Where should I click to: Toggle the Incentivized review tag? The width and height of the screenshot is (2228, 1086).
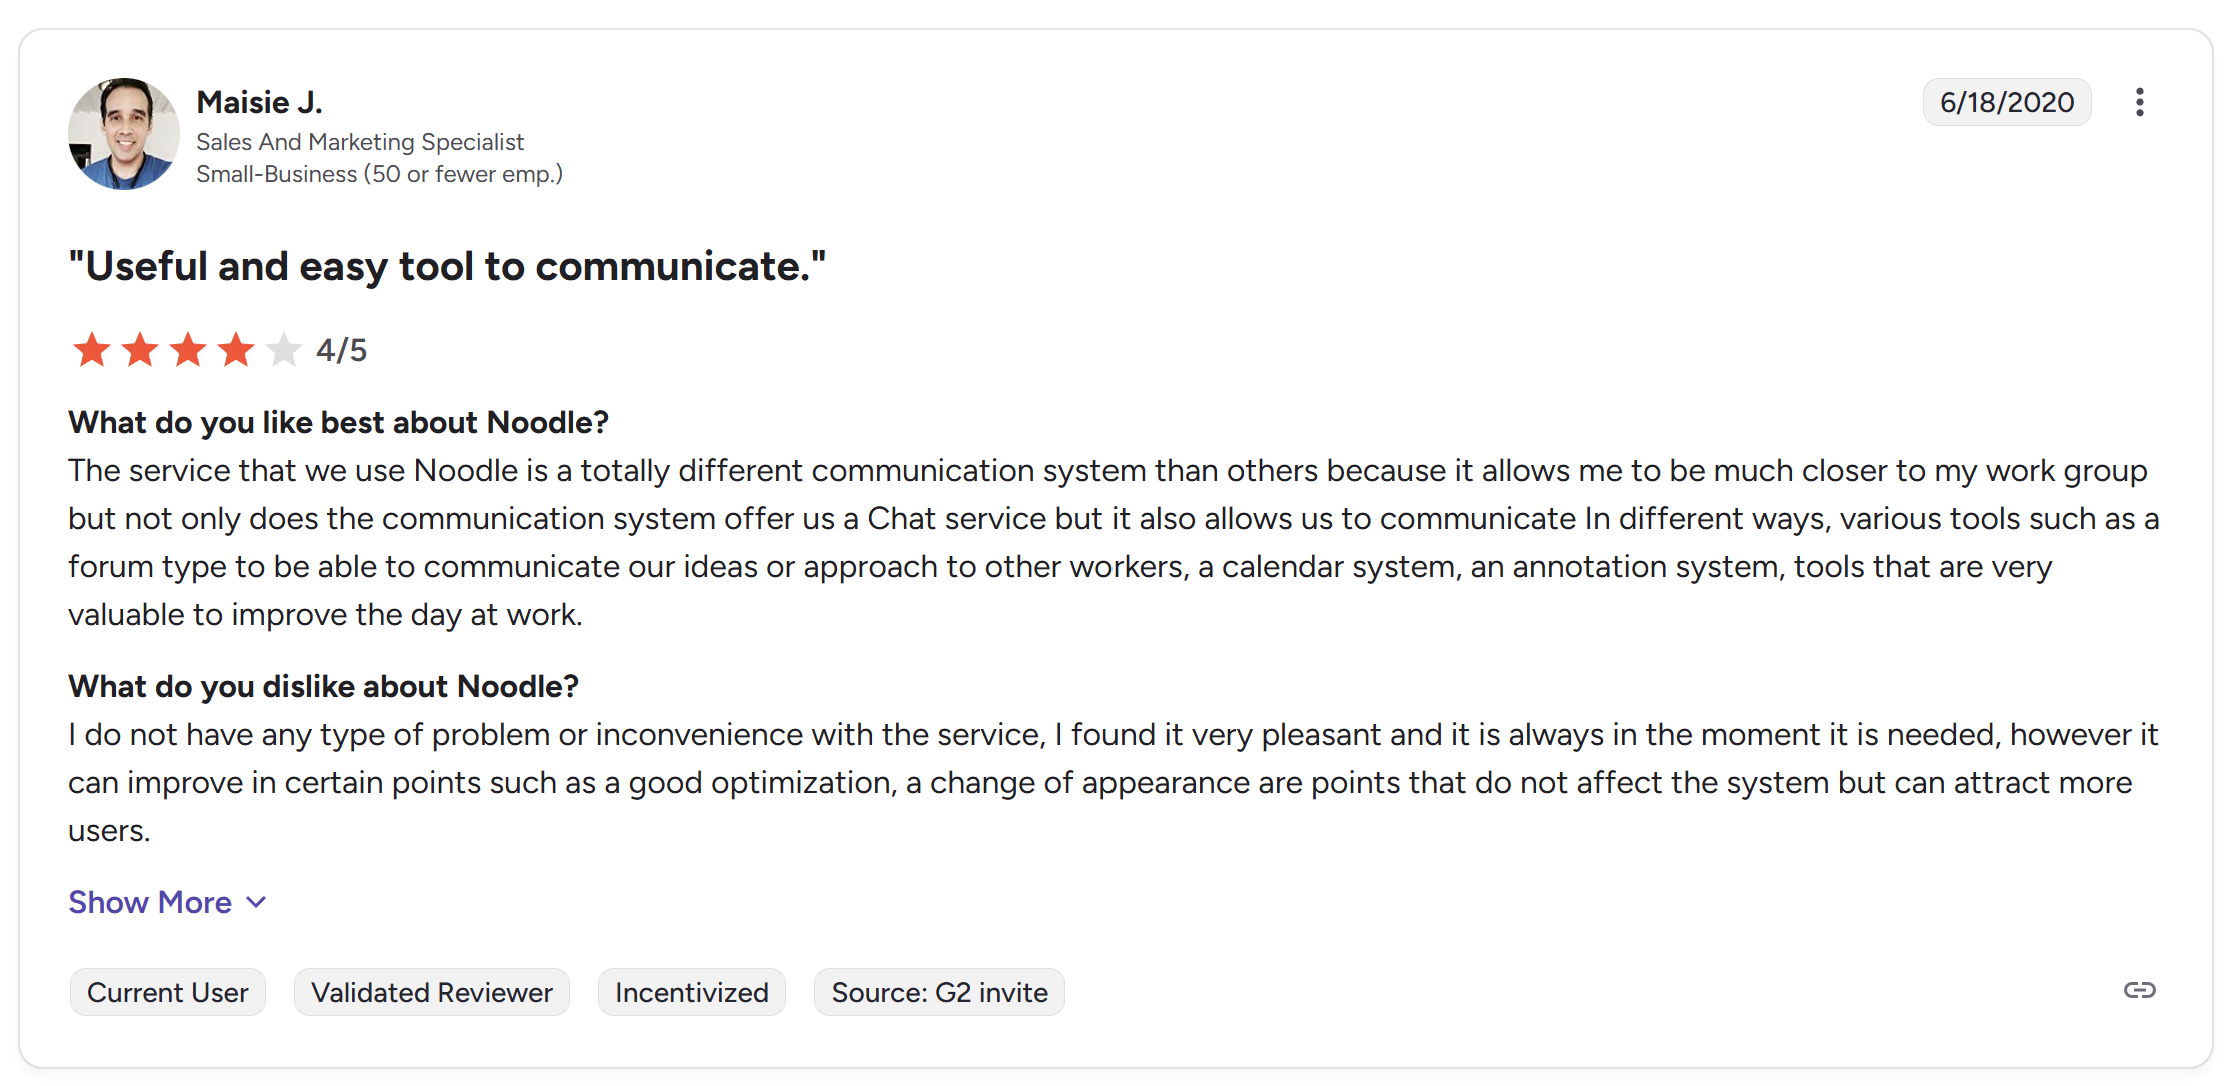691,991
